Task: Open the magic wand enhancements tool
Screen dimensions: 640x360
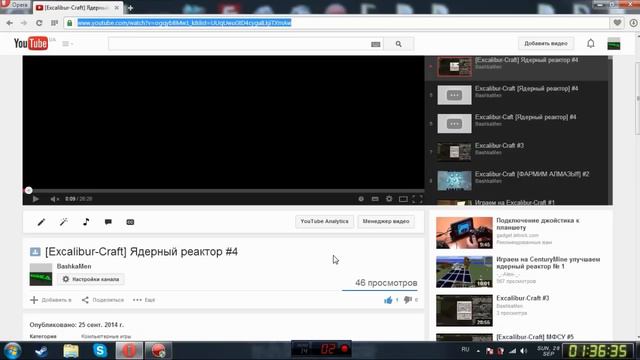Action: click(x=63, y=222)
